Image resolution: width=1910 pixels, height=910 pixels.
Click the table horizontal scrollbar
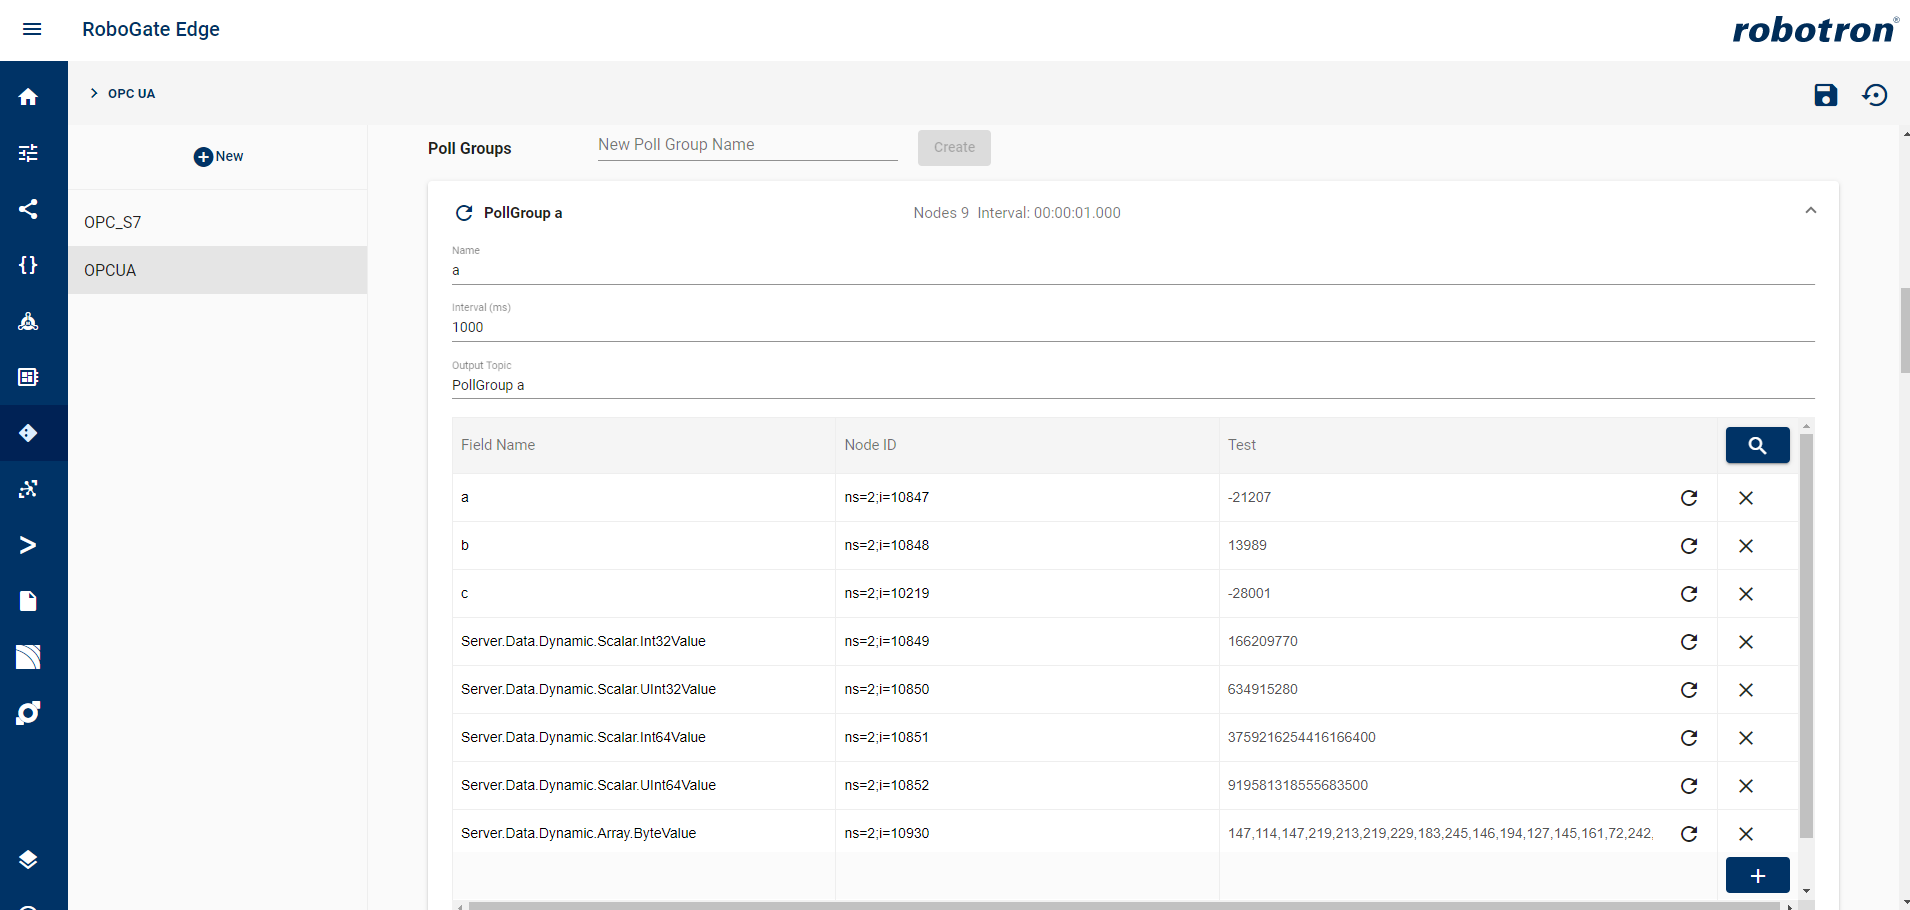point(1124,906)
